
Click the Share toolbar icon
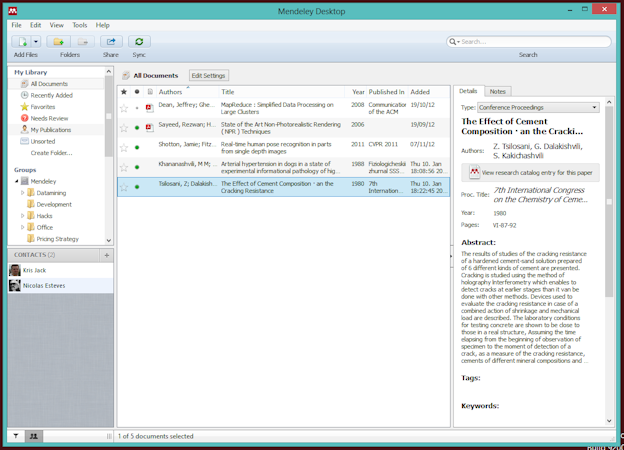click(x=111, y=41)
